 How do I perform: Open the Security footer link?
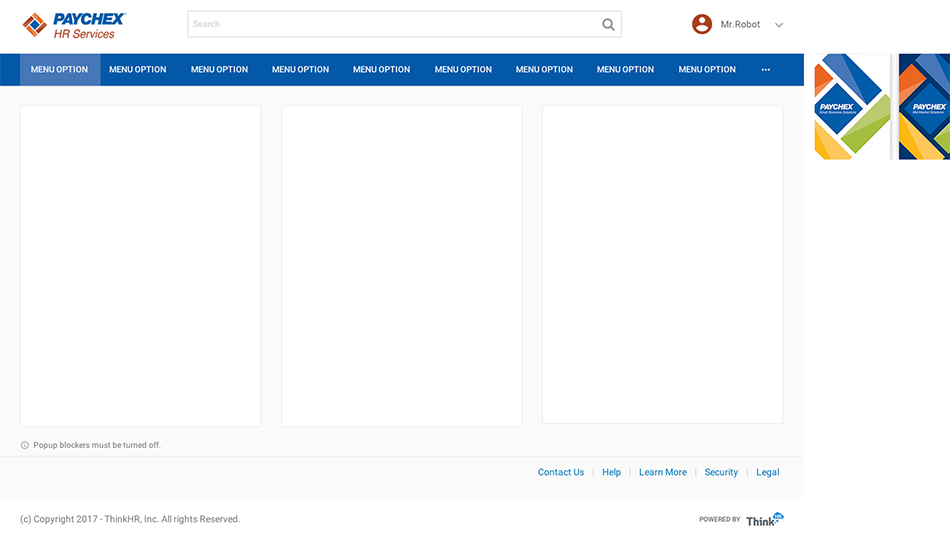pos(721,472)
